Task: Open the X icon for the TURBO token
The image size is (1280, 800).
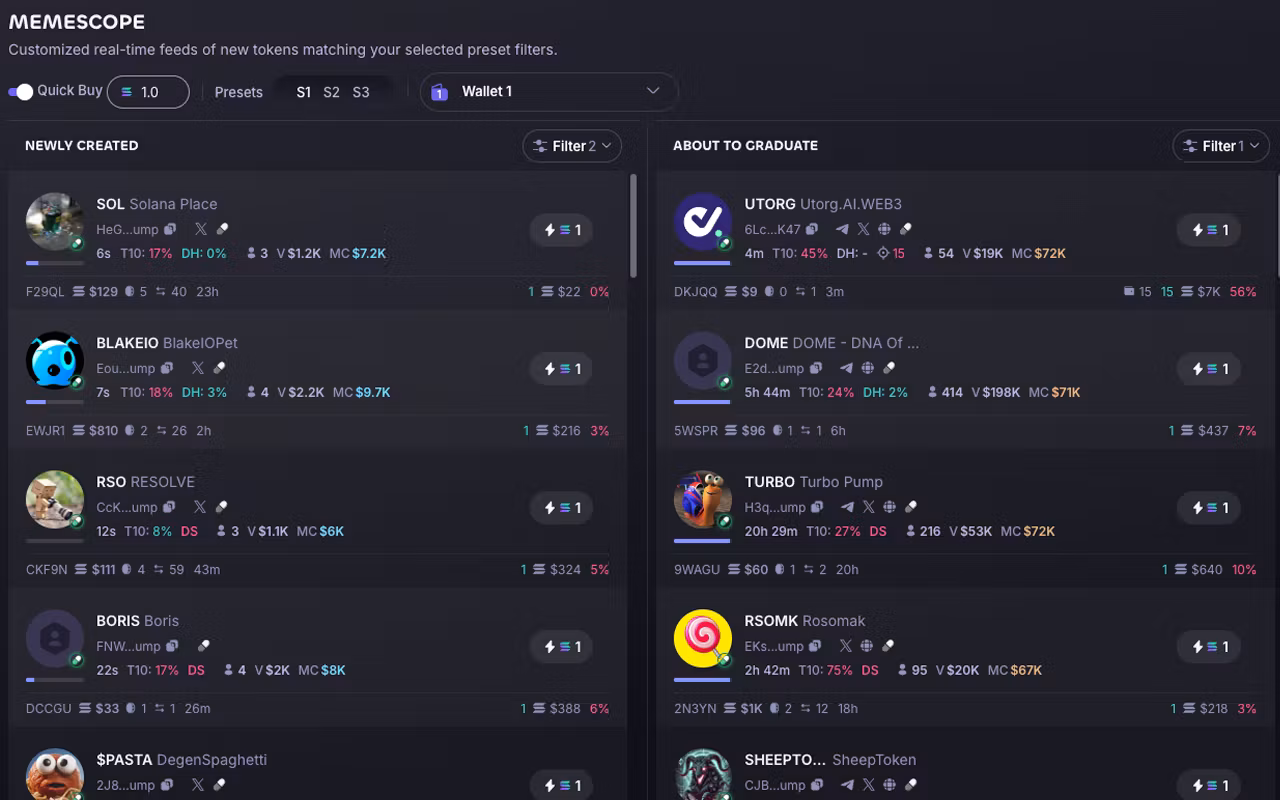Action: 868,507
